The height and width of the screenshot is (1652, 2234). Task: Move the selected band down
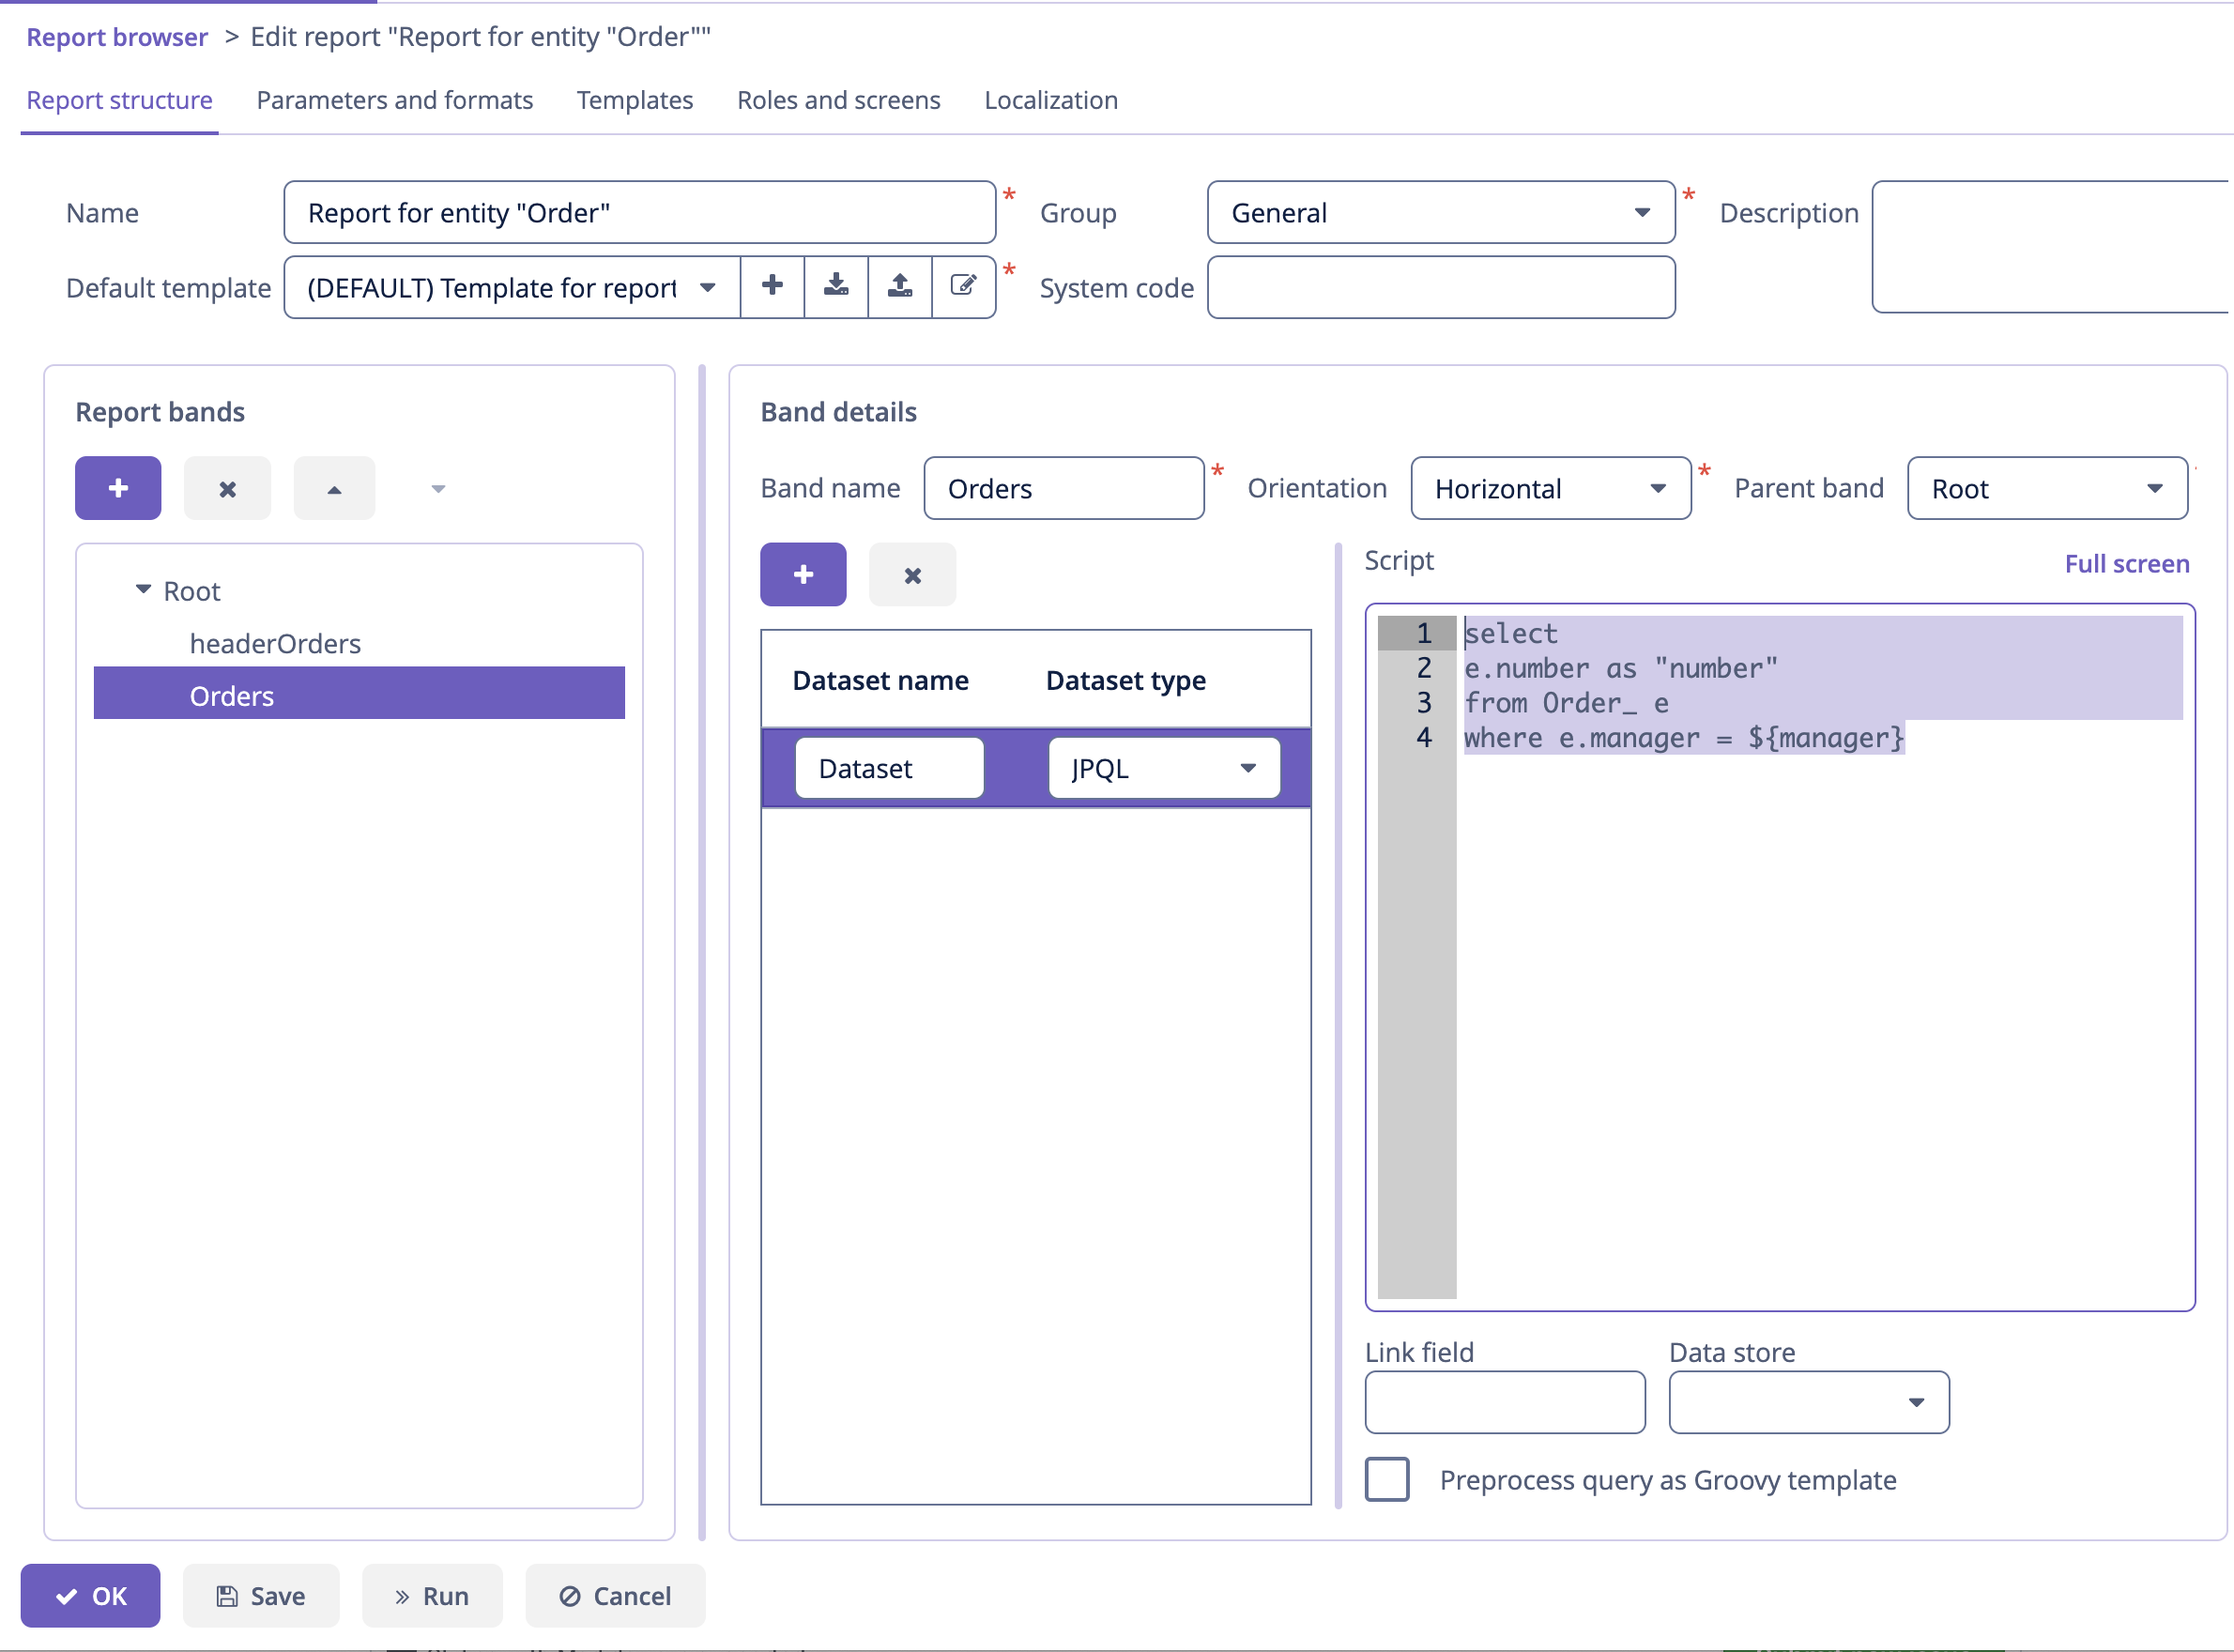click(438, 488)
